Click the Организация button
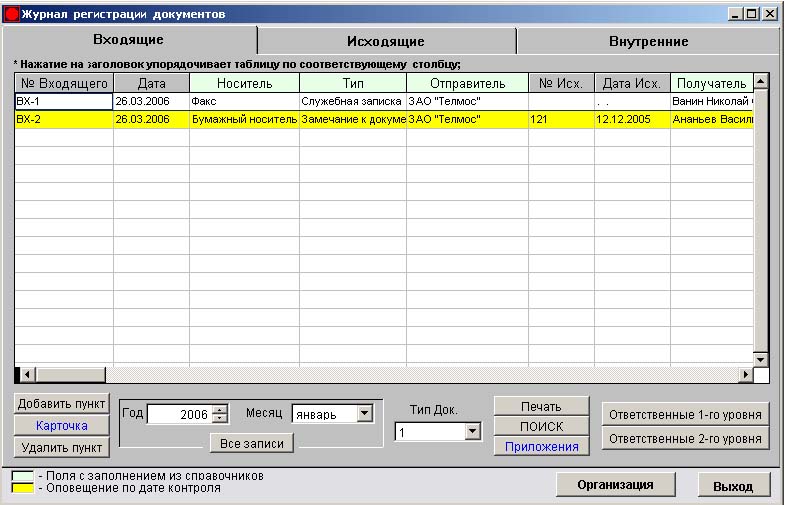786x505 pixels. point(615,485)
